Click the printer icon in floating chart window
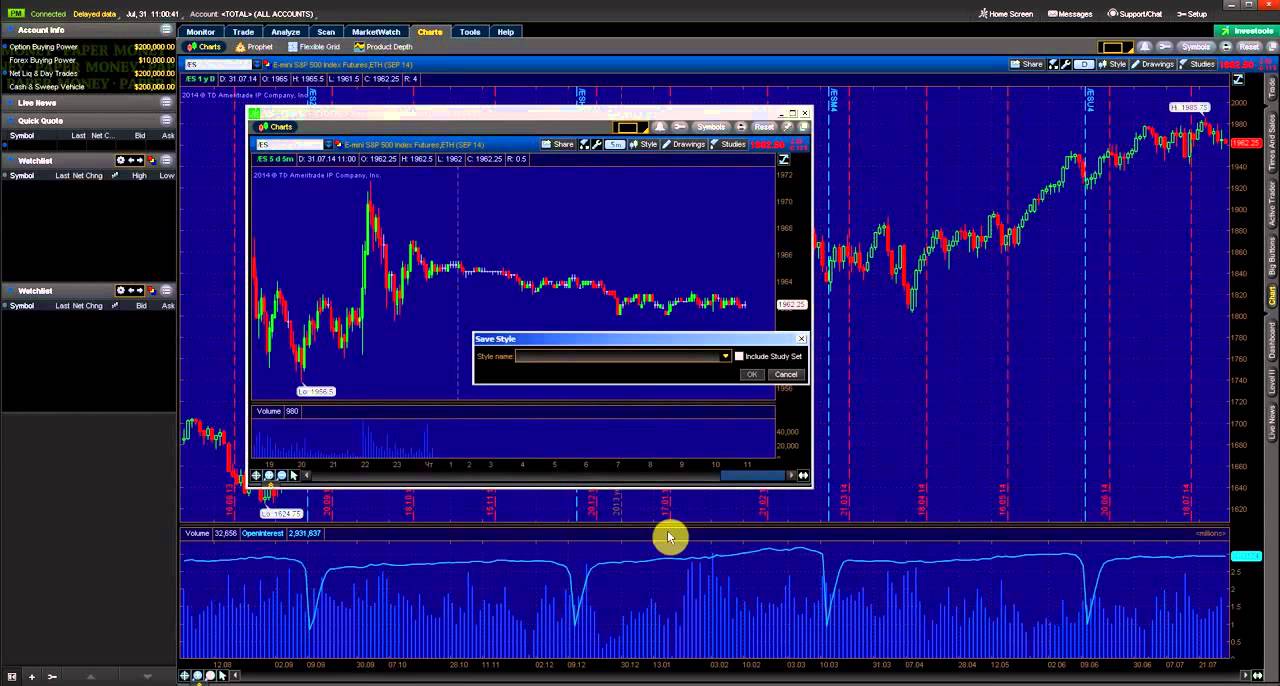The image size is (1280, 686). point(741,127)
